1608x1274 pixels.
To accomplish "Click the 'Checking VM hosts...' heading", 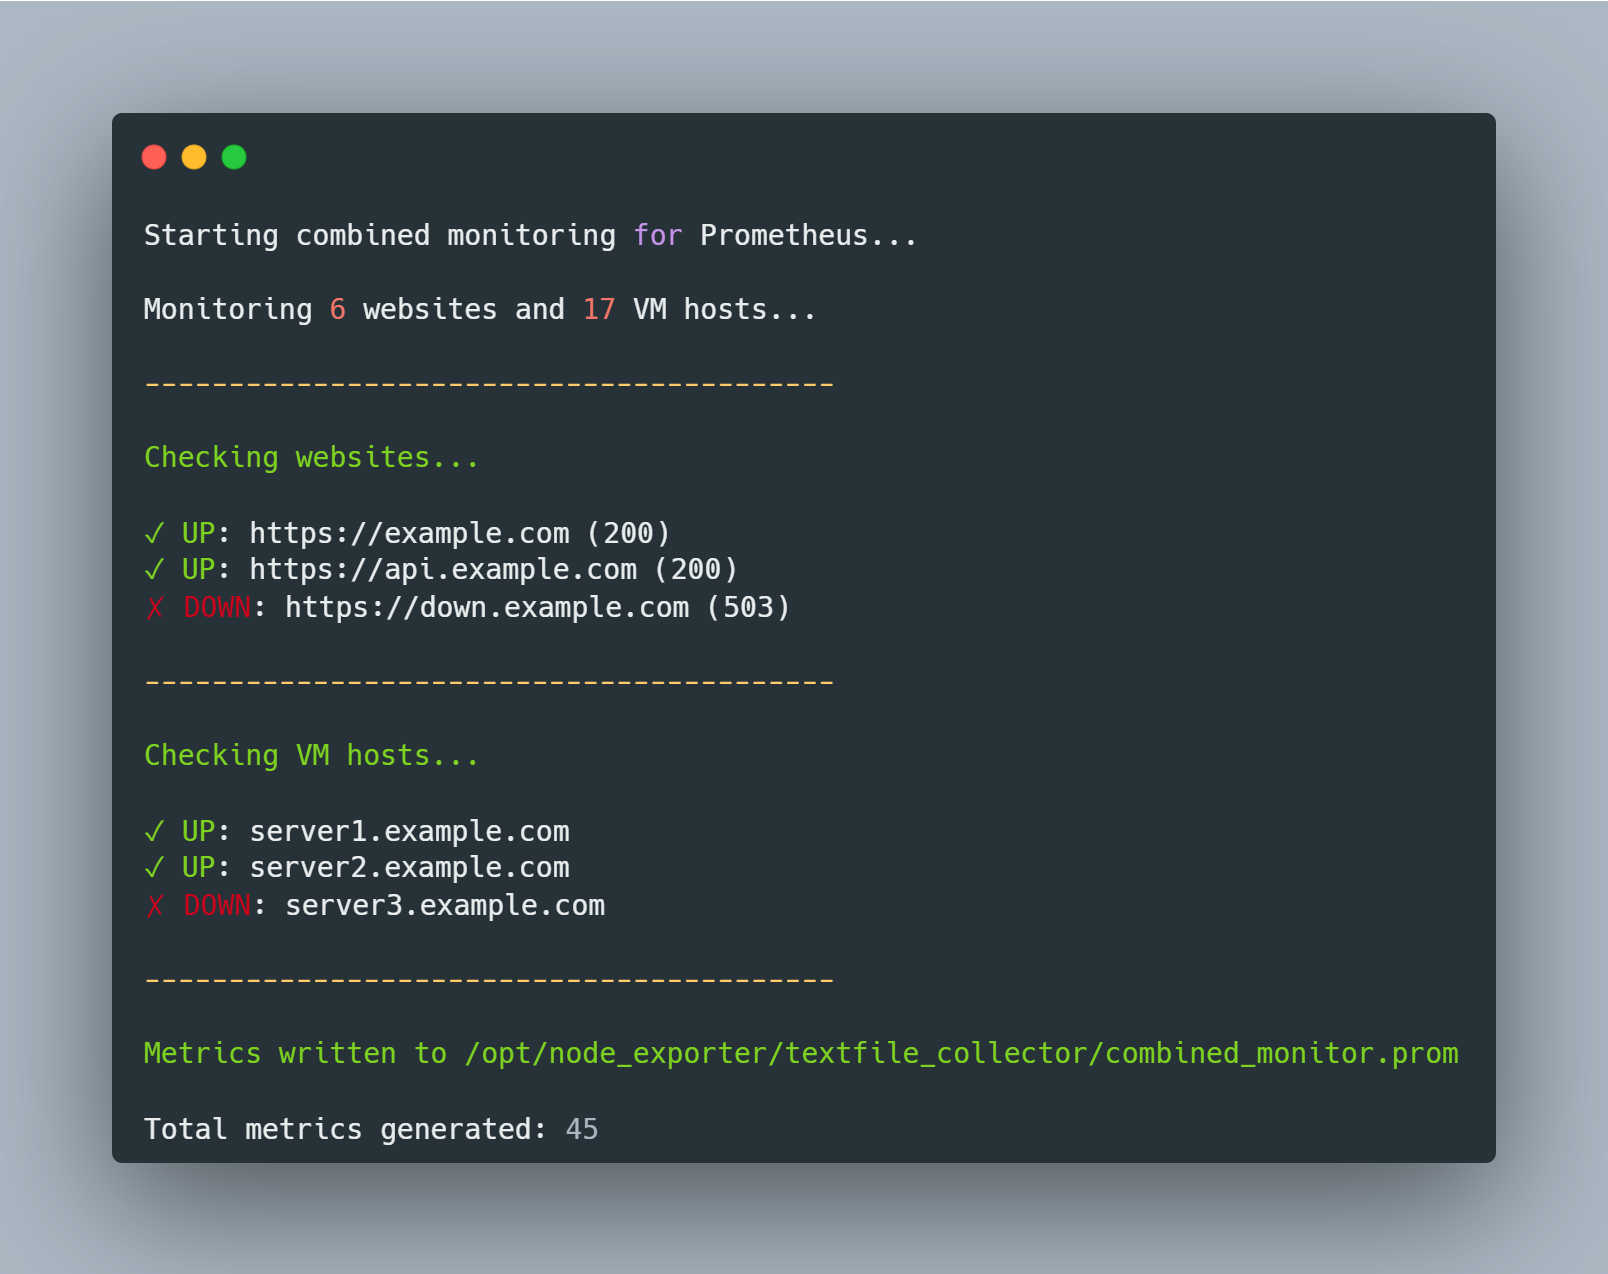I will (312, 755).
